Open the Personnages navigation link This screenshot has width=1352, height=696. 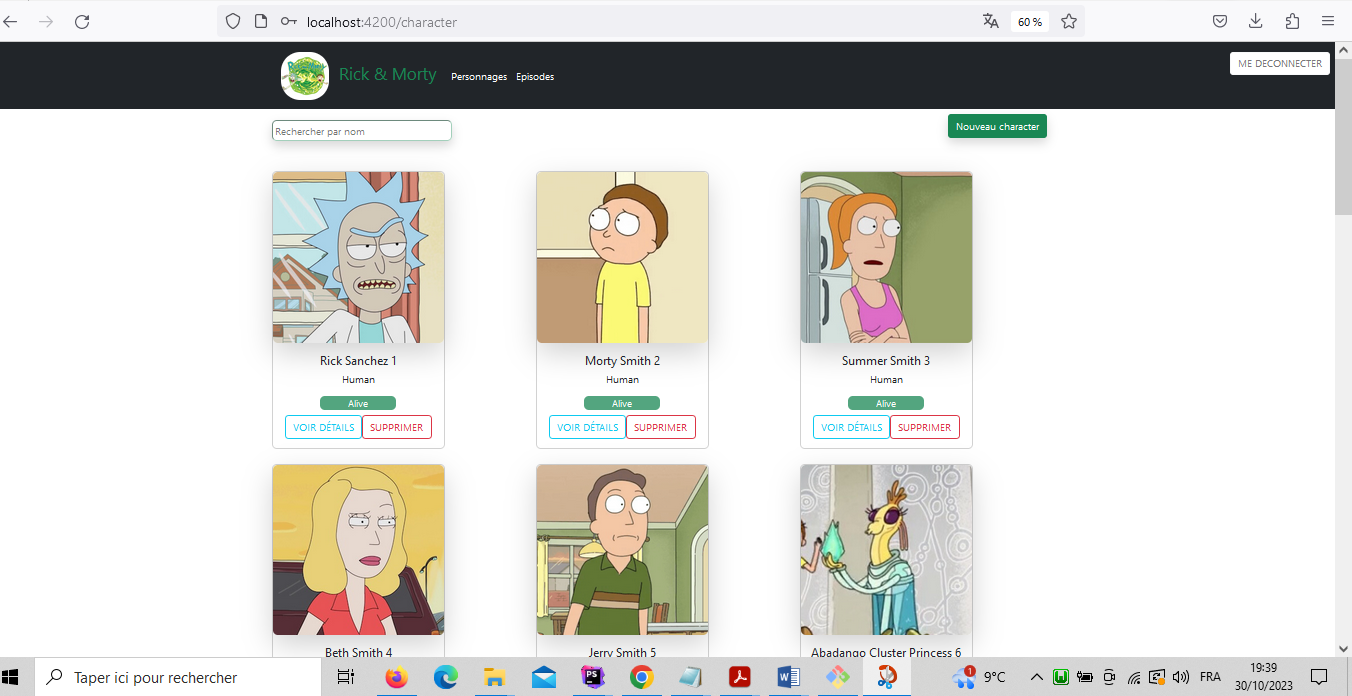[x=479, y=77]
